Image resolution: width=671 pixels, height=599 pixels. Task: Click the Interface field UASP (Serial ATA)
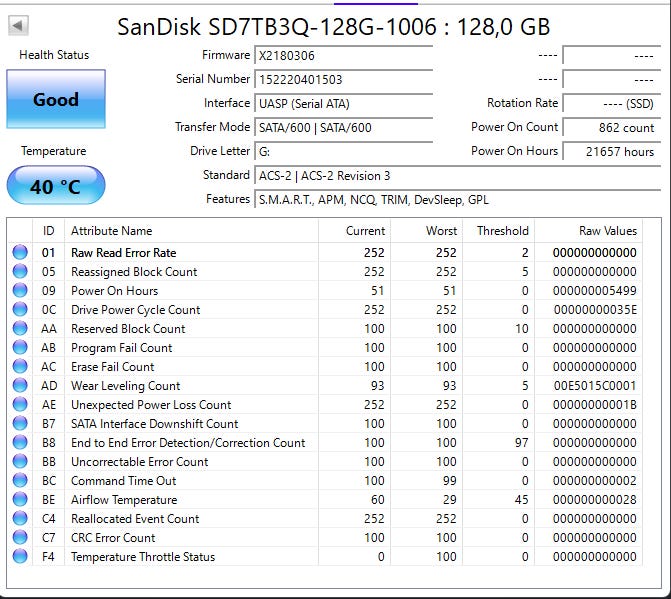coord(344,104)
